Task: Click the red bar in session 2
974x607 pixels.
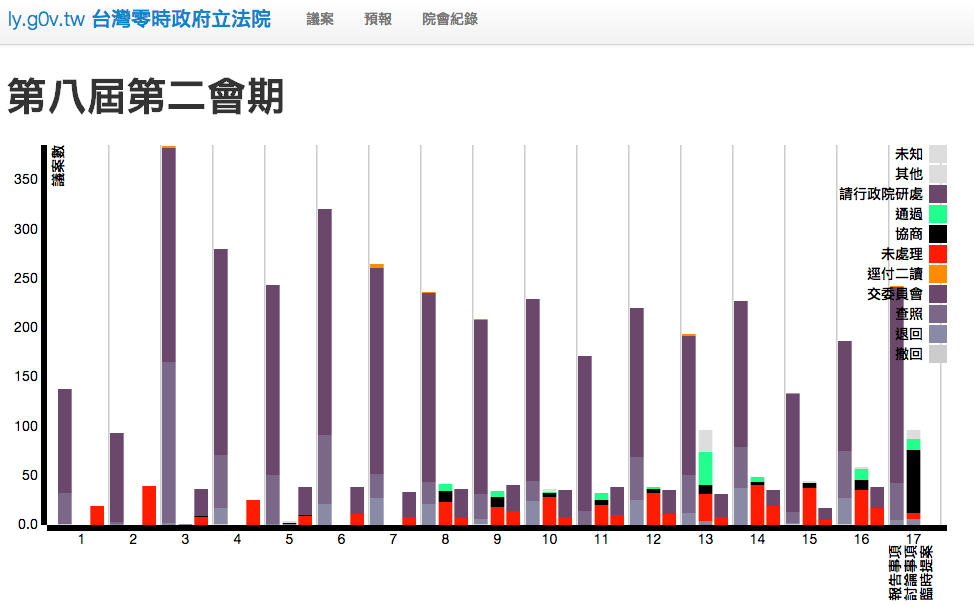Action: point(149,505)
